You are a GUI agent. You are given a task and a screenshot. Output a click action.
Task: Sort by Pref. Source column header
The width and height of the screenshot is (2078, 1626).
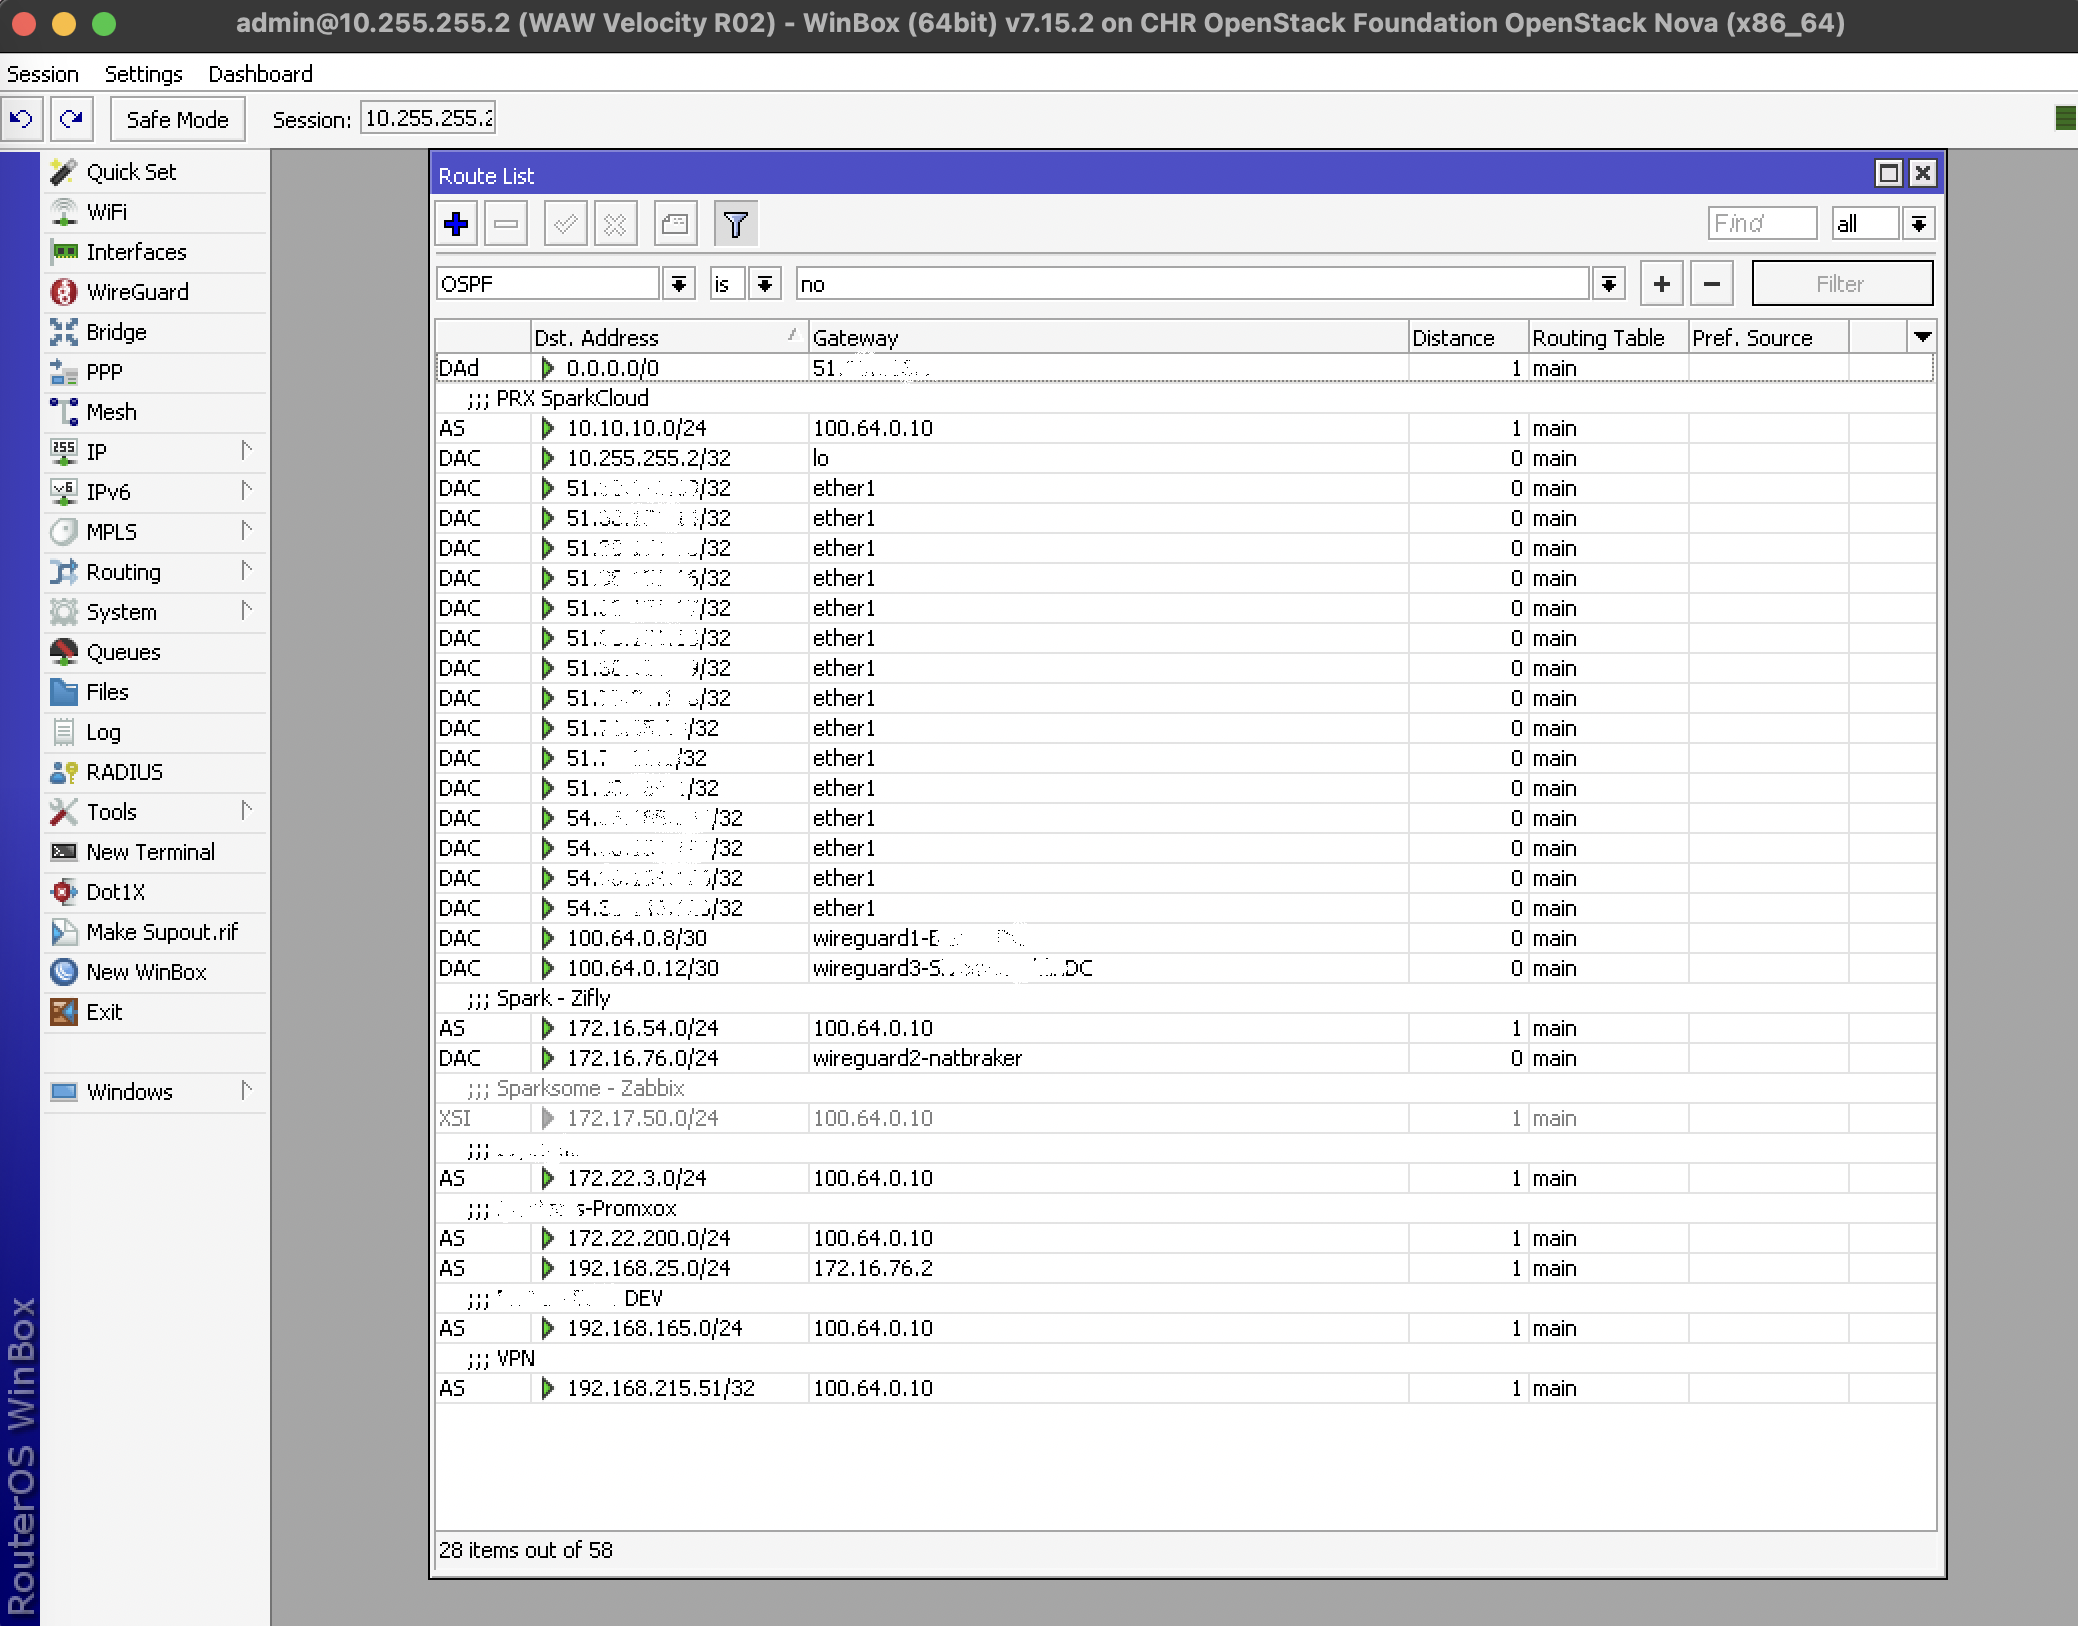pyautogui.click(x=1767, y=337)
